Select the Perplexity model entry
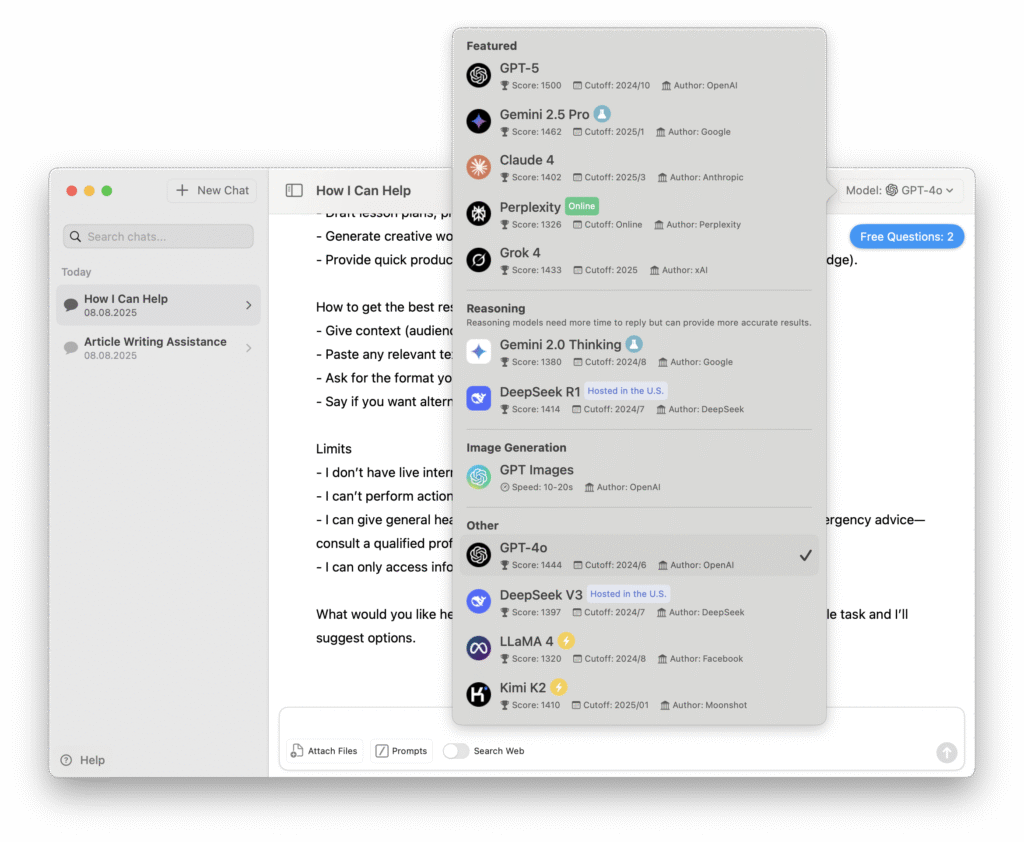 (x=639, y=214)
